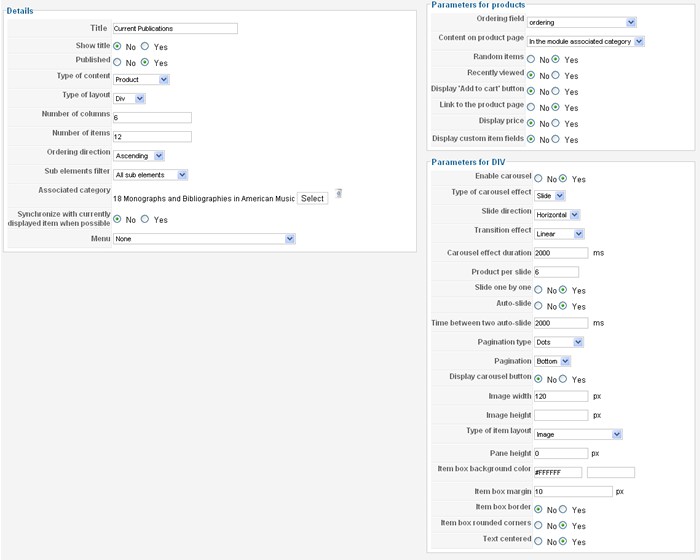700x560 pixels.
Task: Open the Type of item layout dropdown
Action: coord(579,434)
